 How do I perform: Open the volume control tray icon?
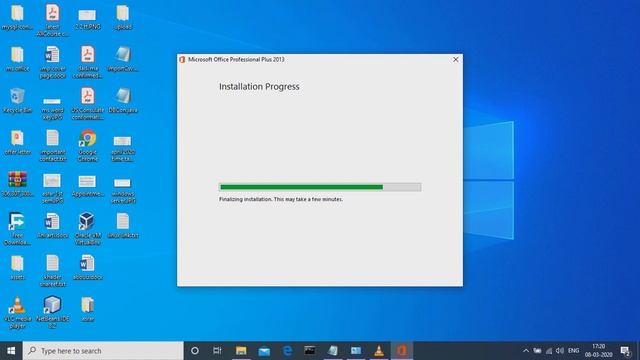click(x=560, y=351)
